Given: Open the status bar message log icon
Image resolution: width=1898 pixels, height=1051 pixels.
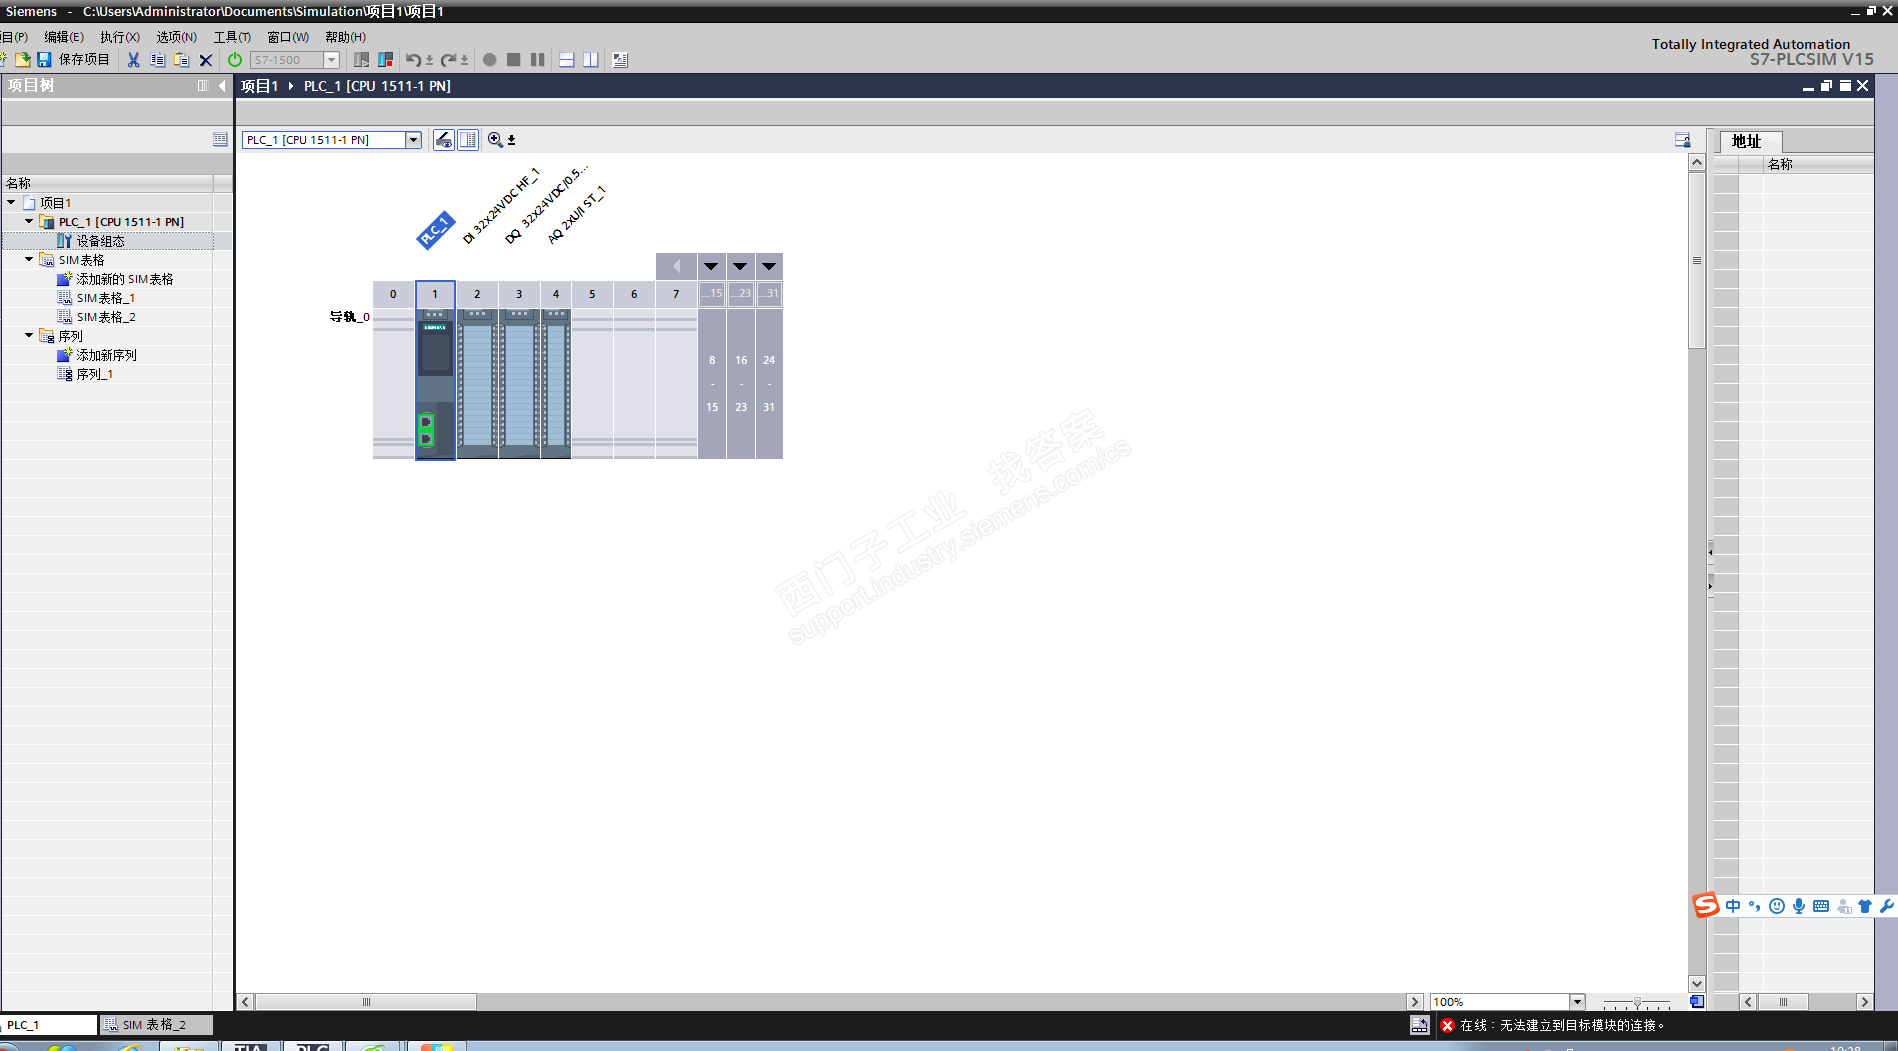Looking at the screenshot, I should pyautogui.click(x=1419, y=1025).
